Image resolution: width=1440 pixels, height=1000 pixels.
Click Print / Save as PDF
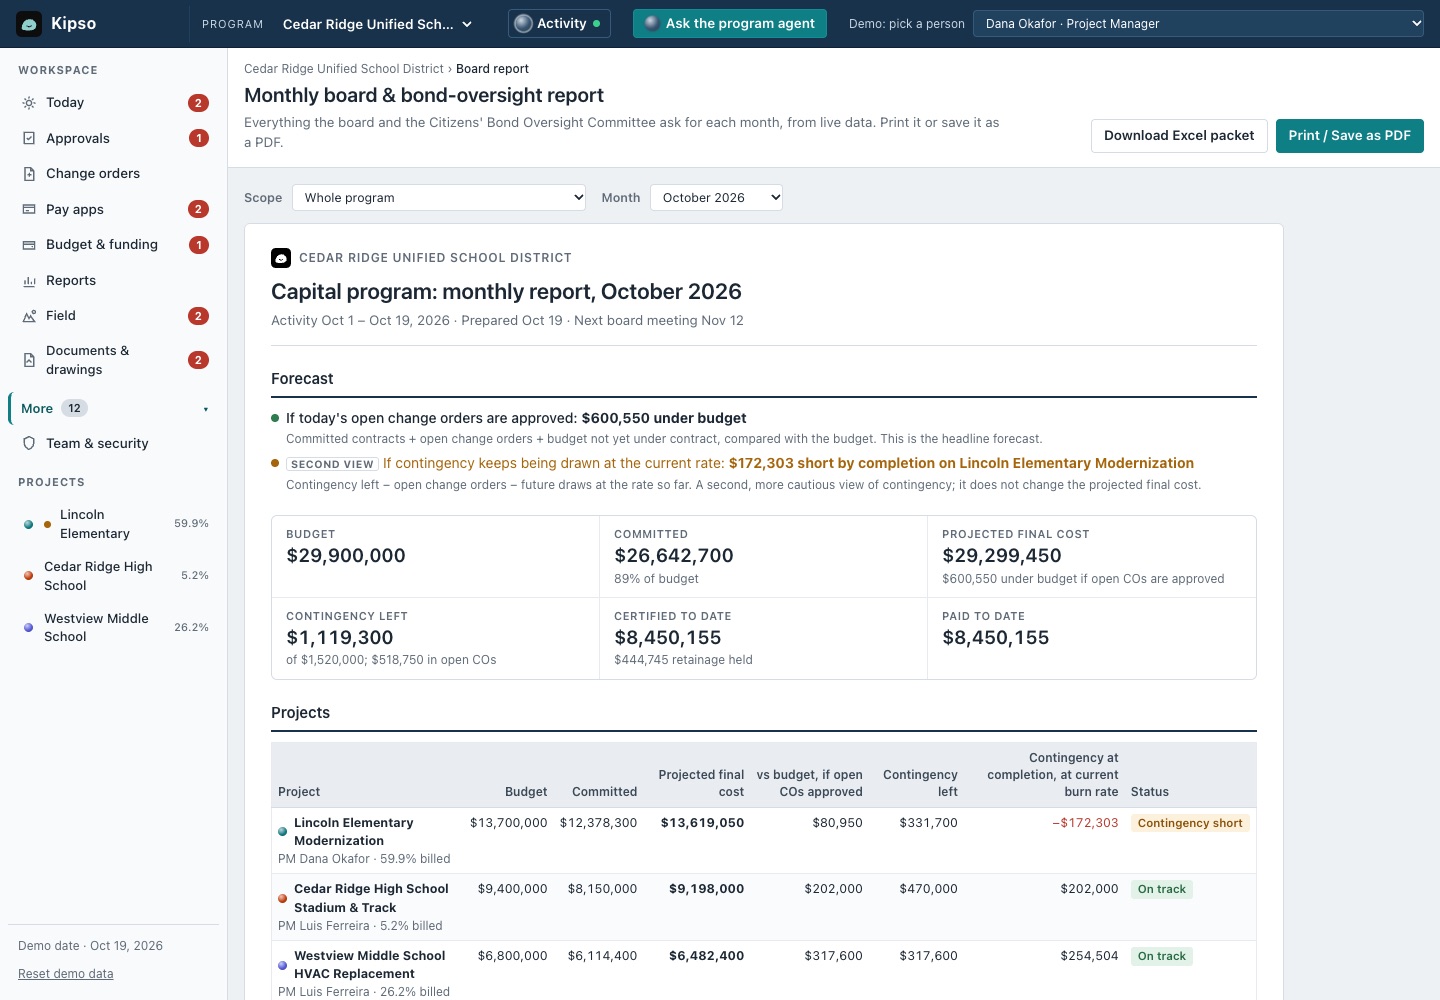(x=1349, y=136)
